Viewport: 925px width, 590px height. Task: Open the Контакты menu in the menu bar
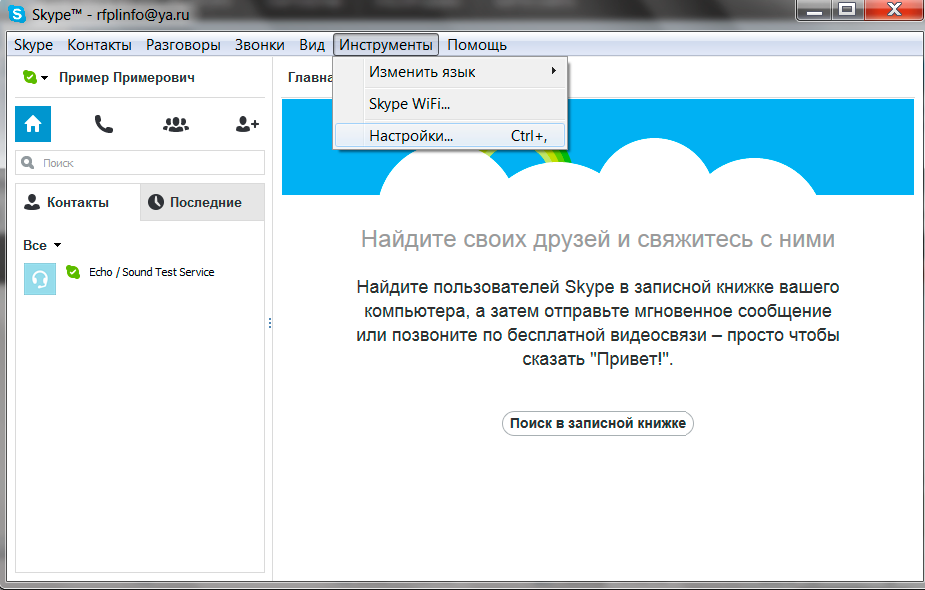99,45
